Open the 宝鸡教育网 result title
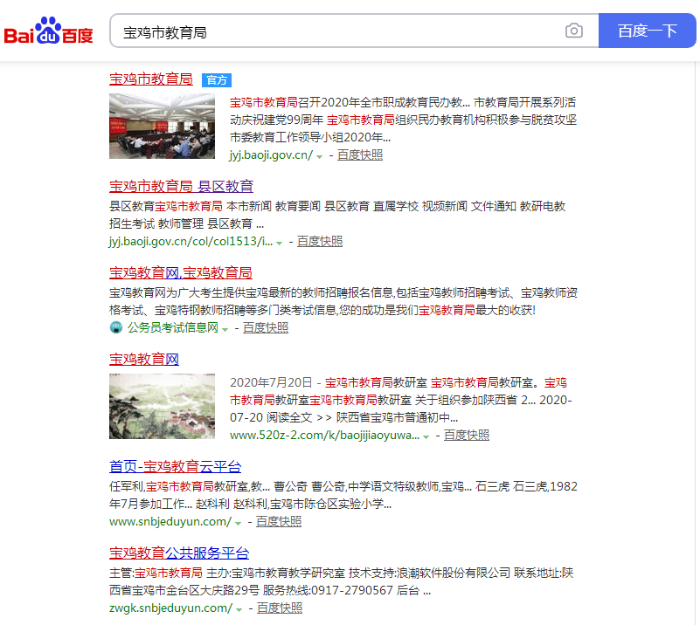The width and height of the screenshot is (700, 625). pos(144,359)
